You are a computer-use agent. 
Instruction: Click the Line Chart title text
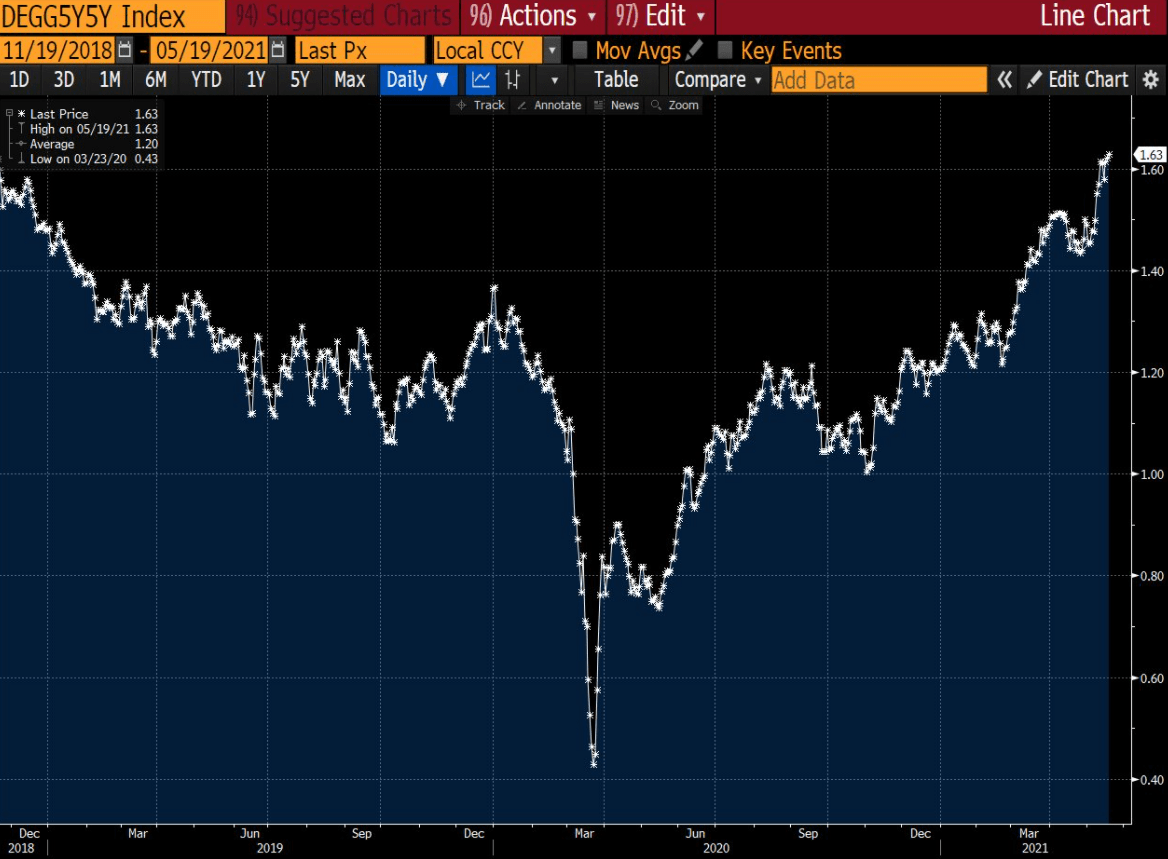point(1095,16)
